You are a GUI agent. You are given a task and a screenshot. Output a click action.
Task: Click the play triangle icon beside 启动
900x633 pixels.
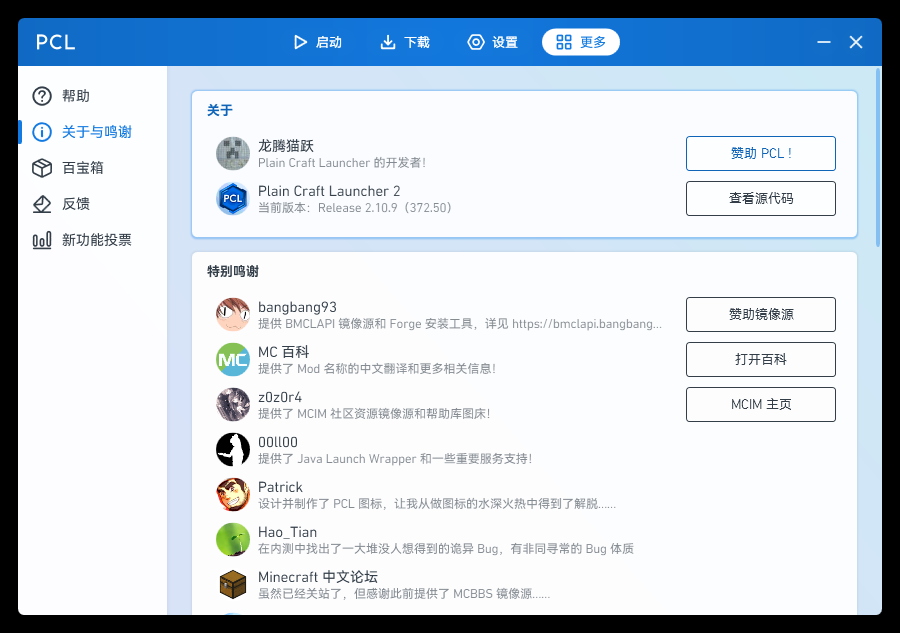tap(300, 42)
